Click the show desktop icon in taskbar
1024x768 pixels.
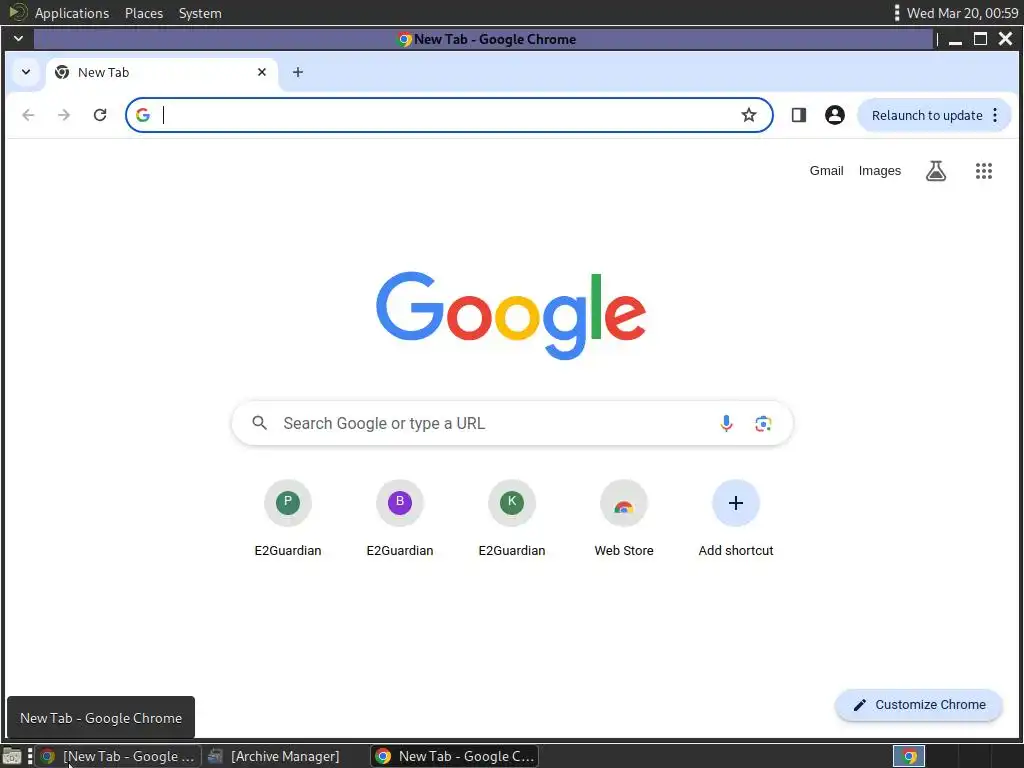pyautogui.click(x=12, y=757)
